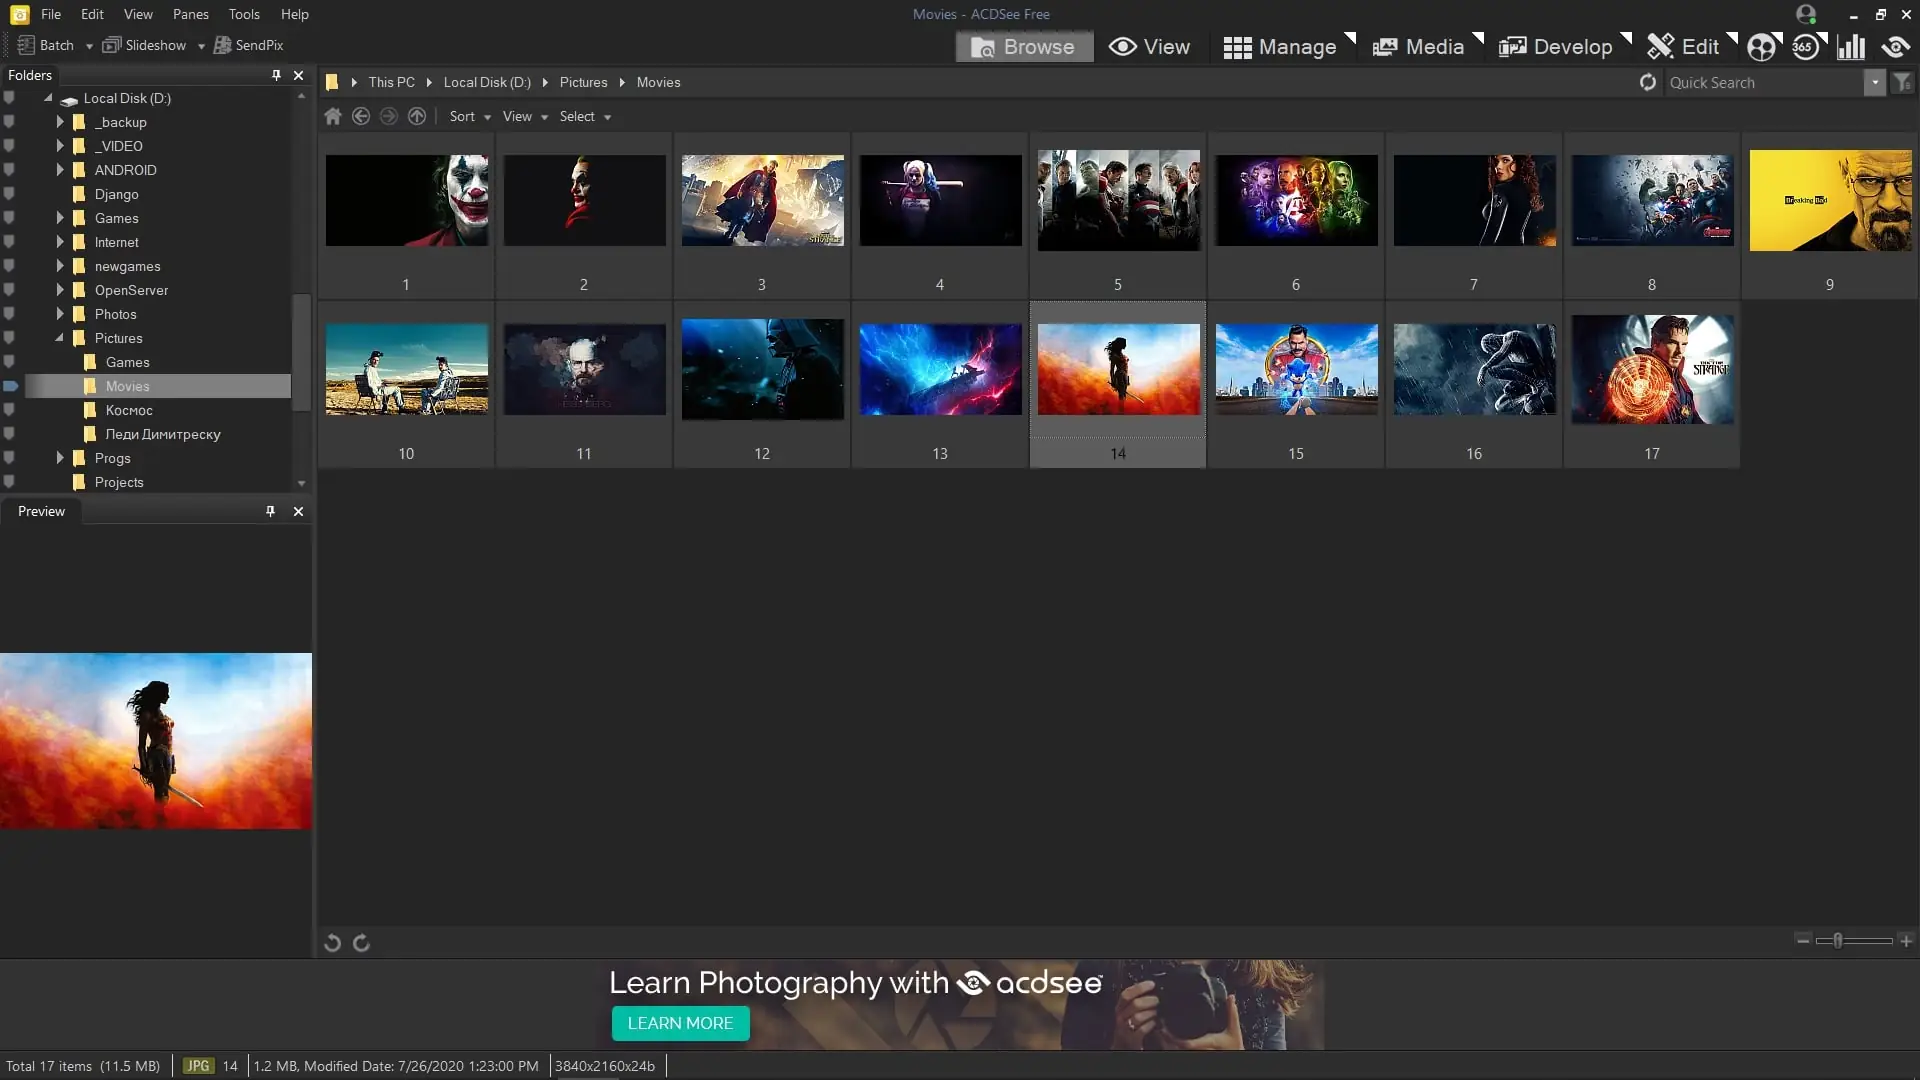Switch to View mode

click(1149, 47)
